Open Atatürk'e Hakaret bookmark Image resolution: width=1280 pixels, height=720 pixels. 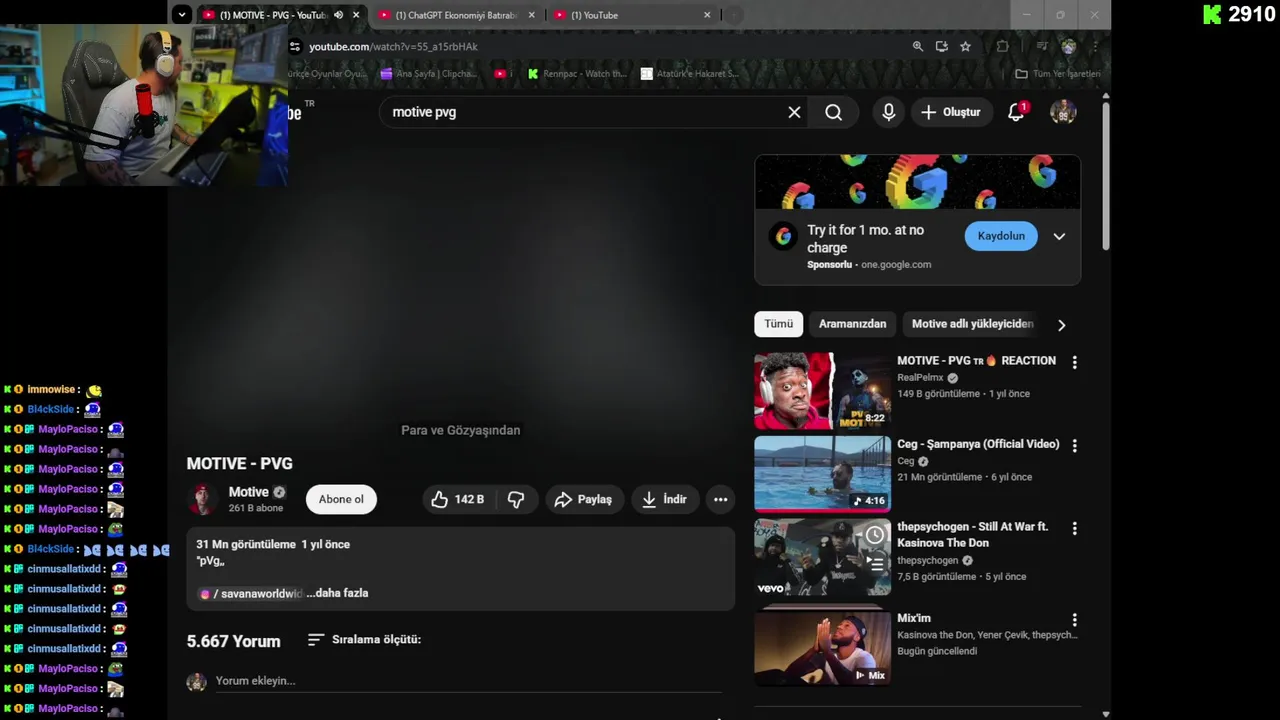pyautogui.click(x=690, y=74)
